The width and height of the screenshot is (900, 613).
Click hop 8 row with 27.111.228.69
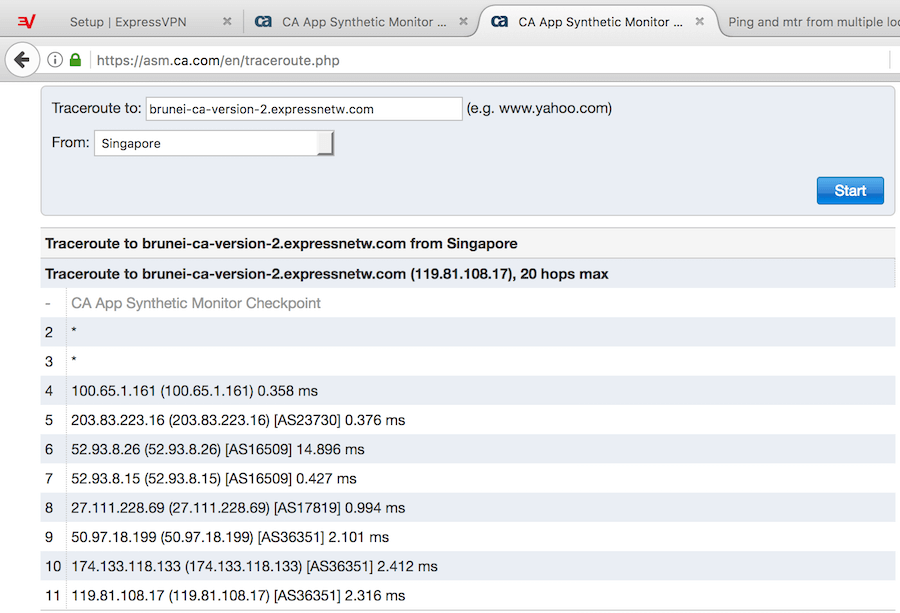(x=468, y=508)
